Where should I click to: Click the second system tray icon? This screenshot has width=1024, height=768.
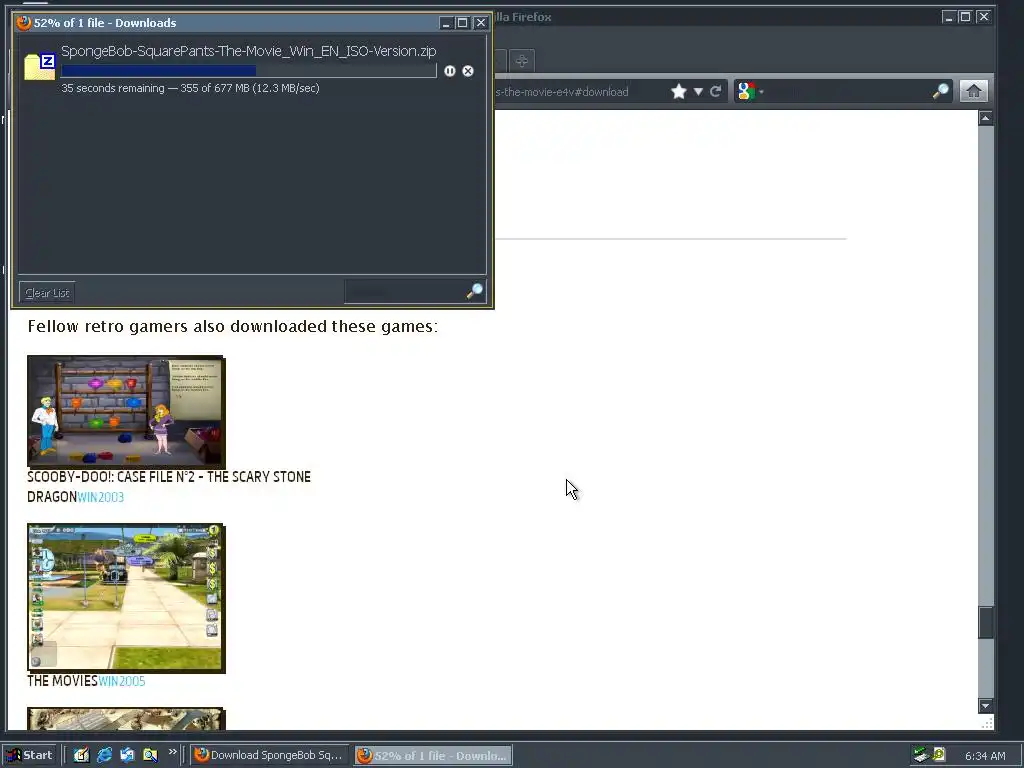938,755
